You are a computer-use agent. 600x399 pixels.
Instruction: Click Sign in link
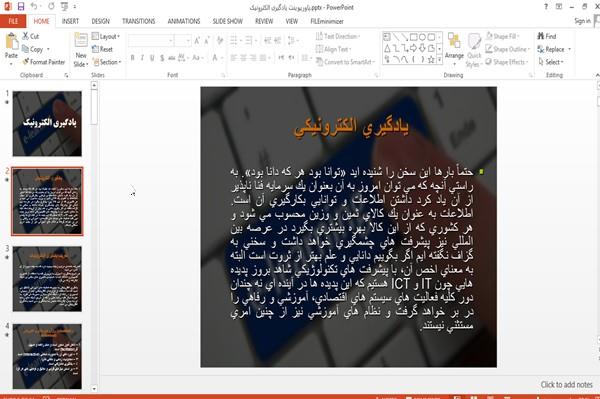(x=582, y=21)
